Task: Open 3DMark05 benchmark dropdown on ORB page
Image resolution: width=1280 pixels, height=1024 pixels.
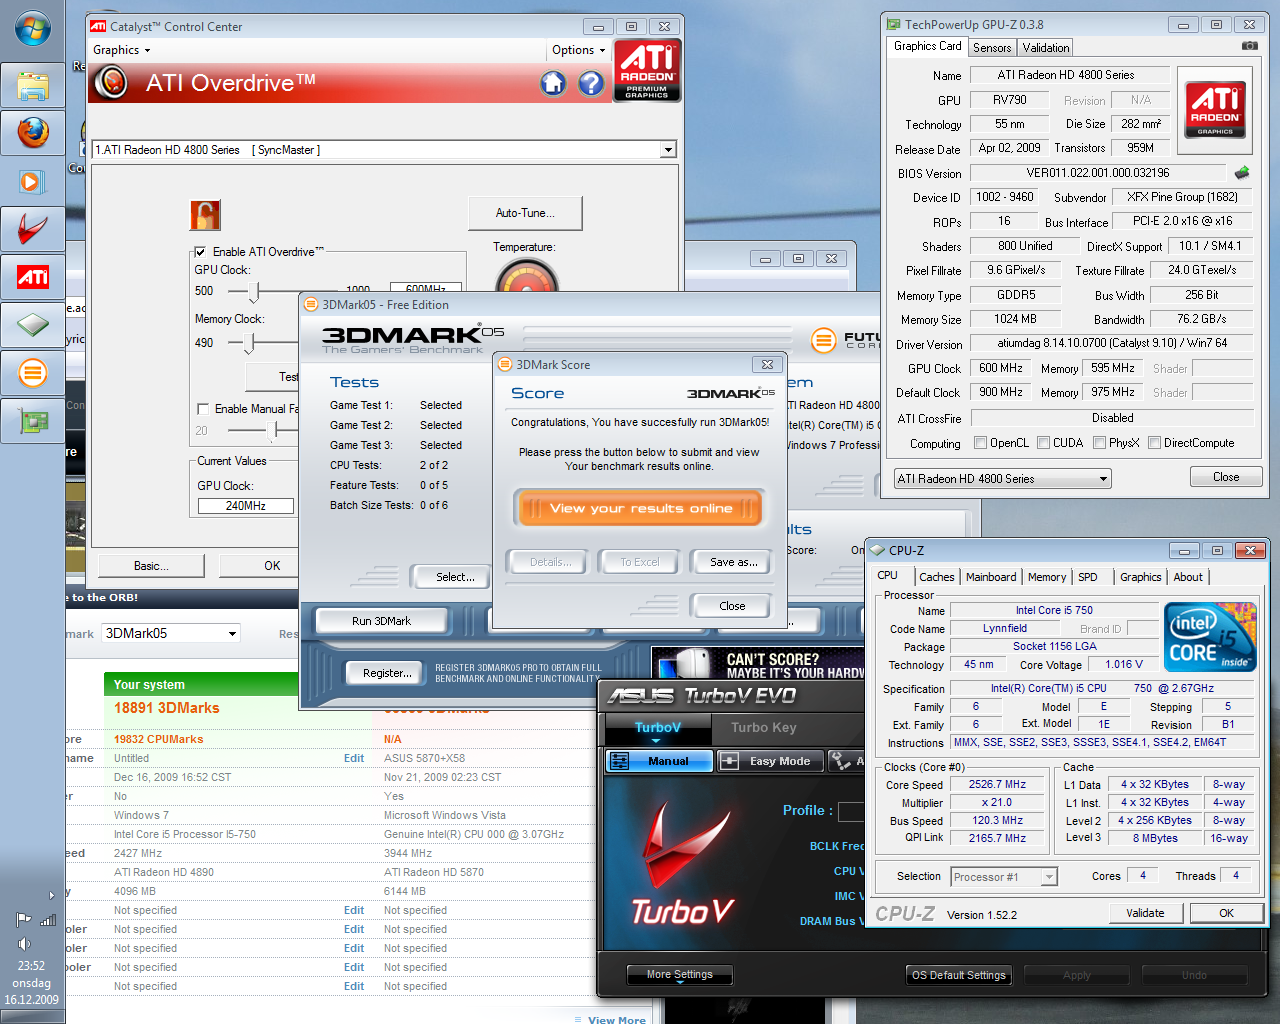Action: click(171, 633)
